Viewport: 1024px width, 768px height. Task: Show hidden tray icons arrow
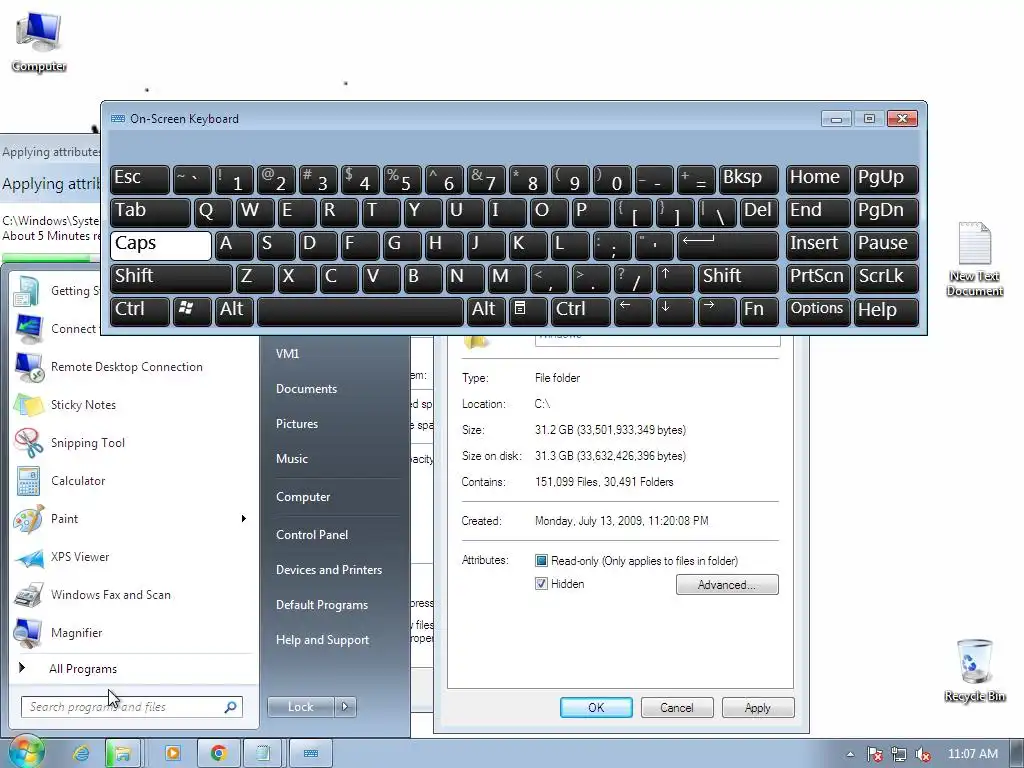[x=850, y=754]
